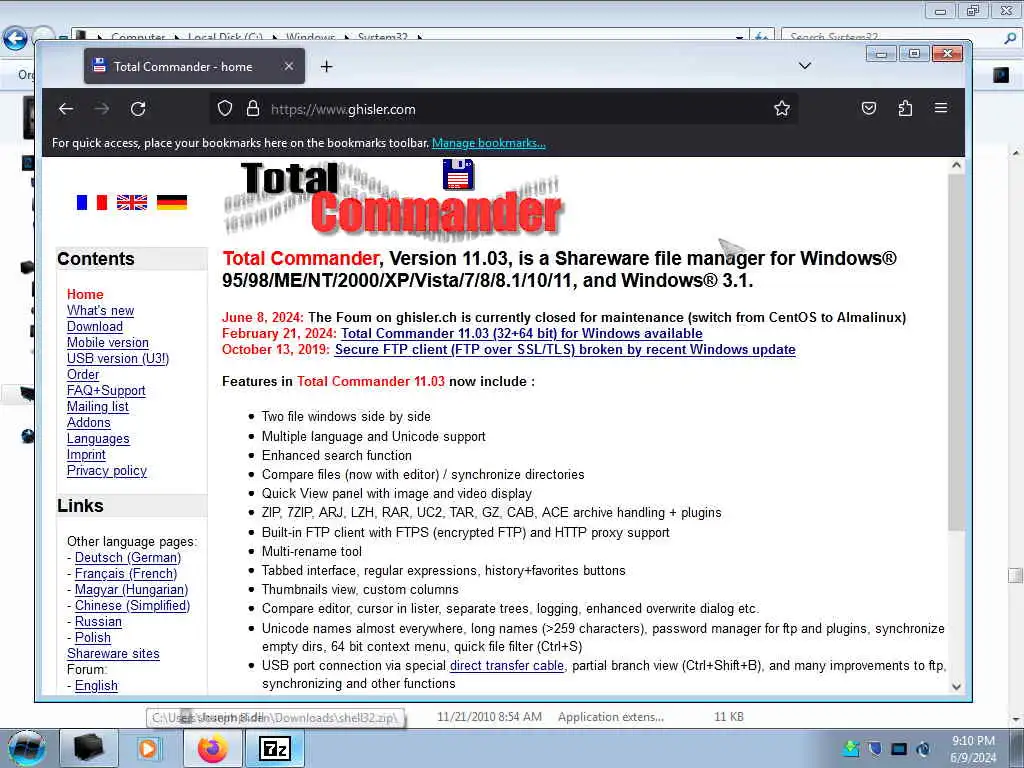Click the Explorer search magnifier icon
The height and width of the screenshot is (768, 1024).
(x=1010, y=38)
